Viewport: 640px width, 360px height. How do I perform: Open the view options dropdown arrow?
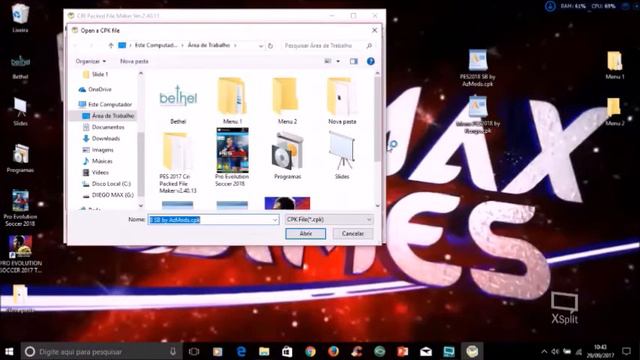coord(338,61)
